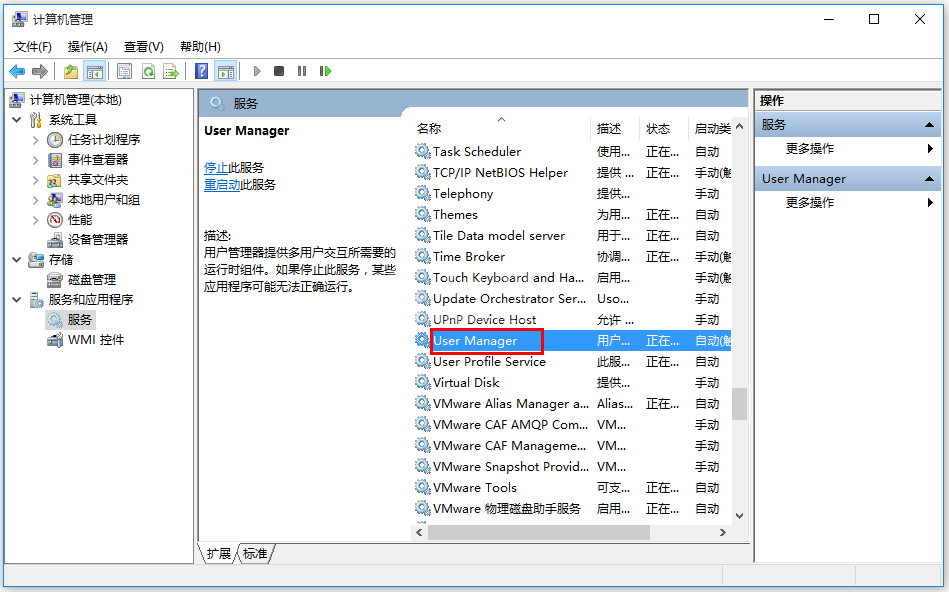Image resolution: width=949 pixels, height=592 pixels.
Task: Expand the 性能 node arrow
Action: [x=36, y=220]
